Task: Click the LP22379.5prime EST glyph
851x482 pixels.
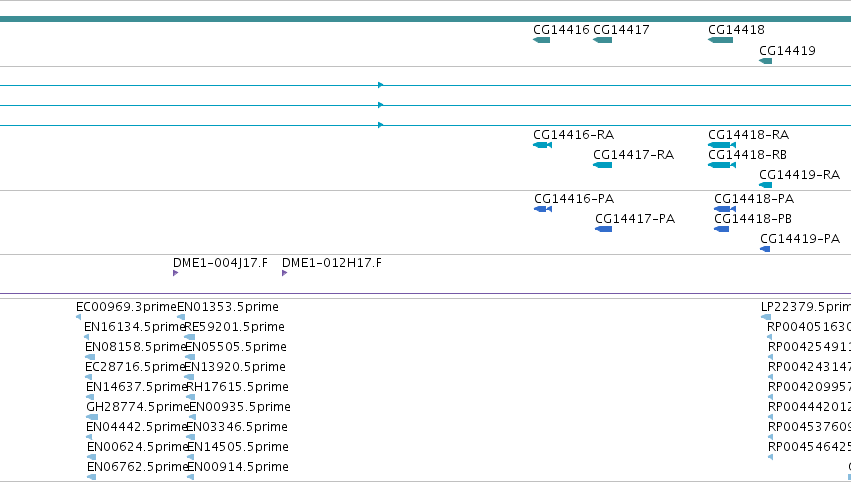Action: [766, 317]
